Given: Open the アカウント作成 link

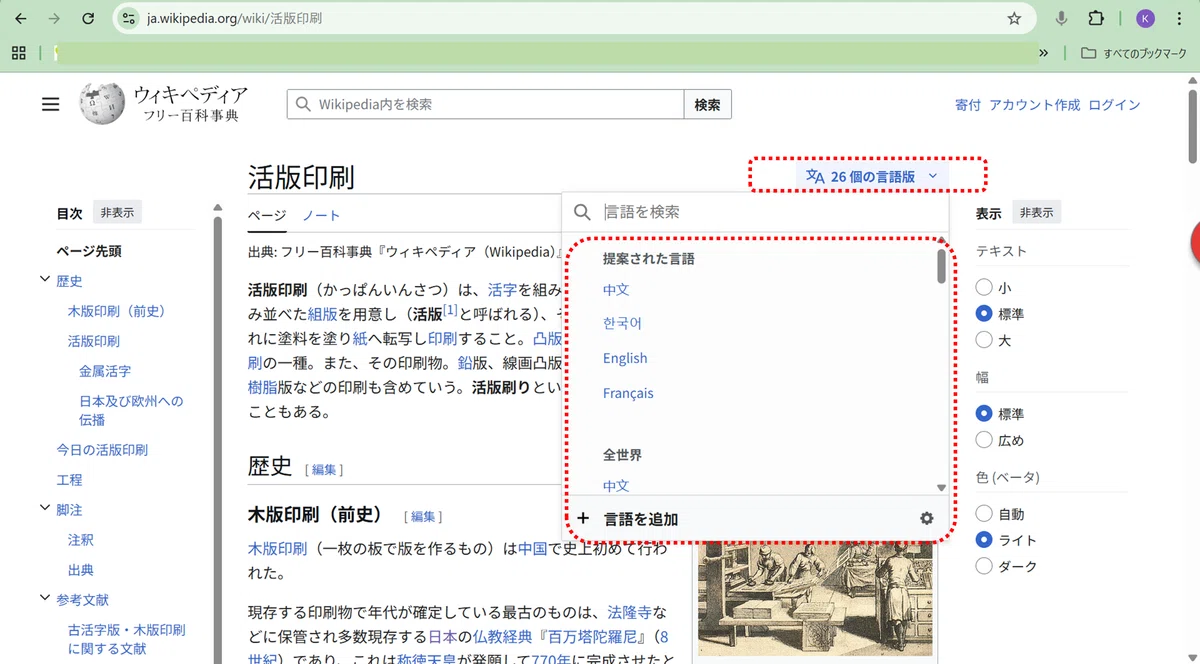Looking at the screenshot, I should pyautogui.click(x=1035, y=104).
